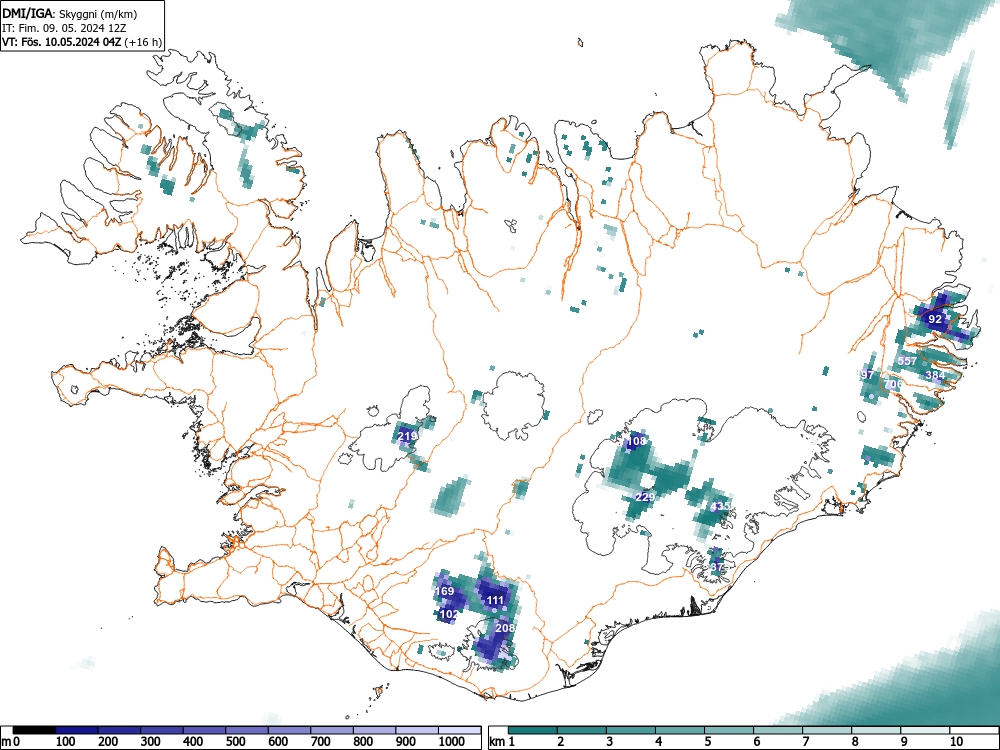Click the visibility value 92 in the east
The image size is (1000, 750).
pyautogui.click(x=935, y=319)
